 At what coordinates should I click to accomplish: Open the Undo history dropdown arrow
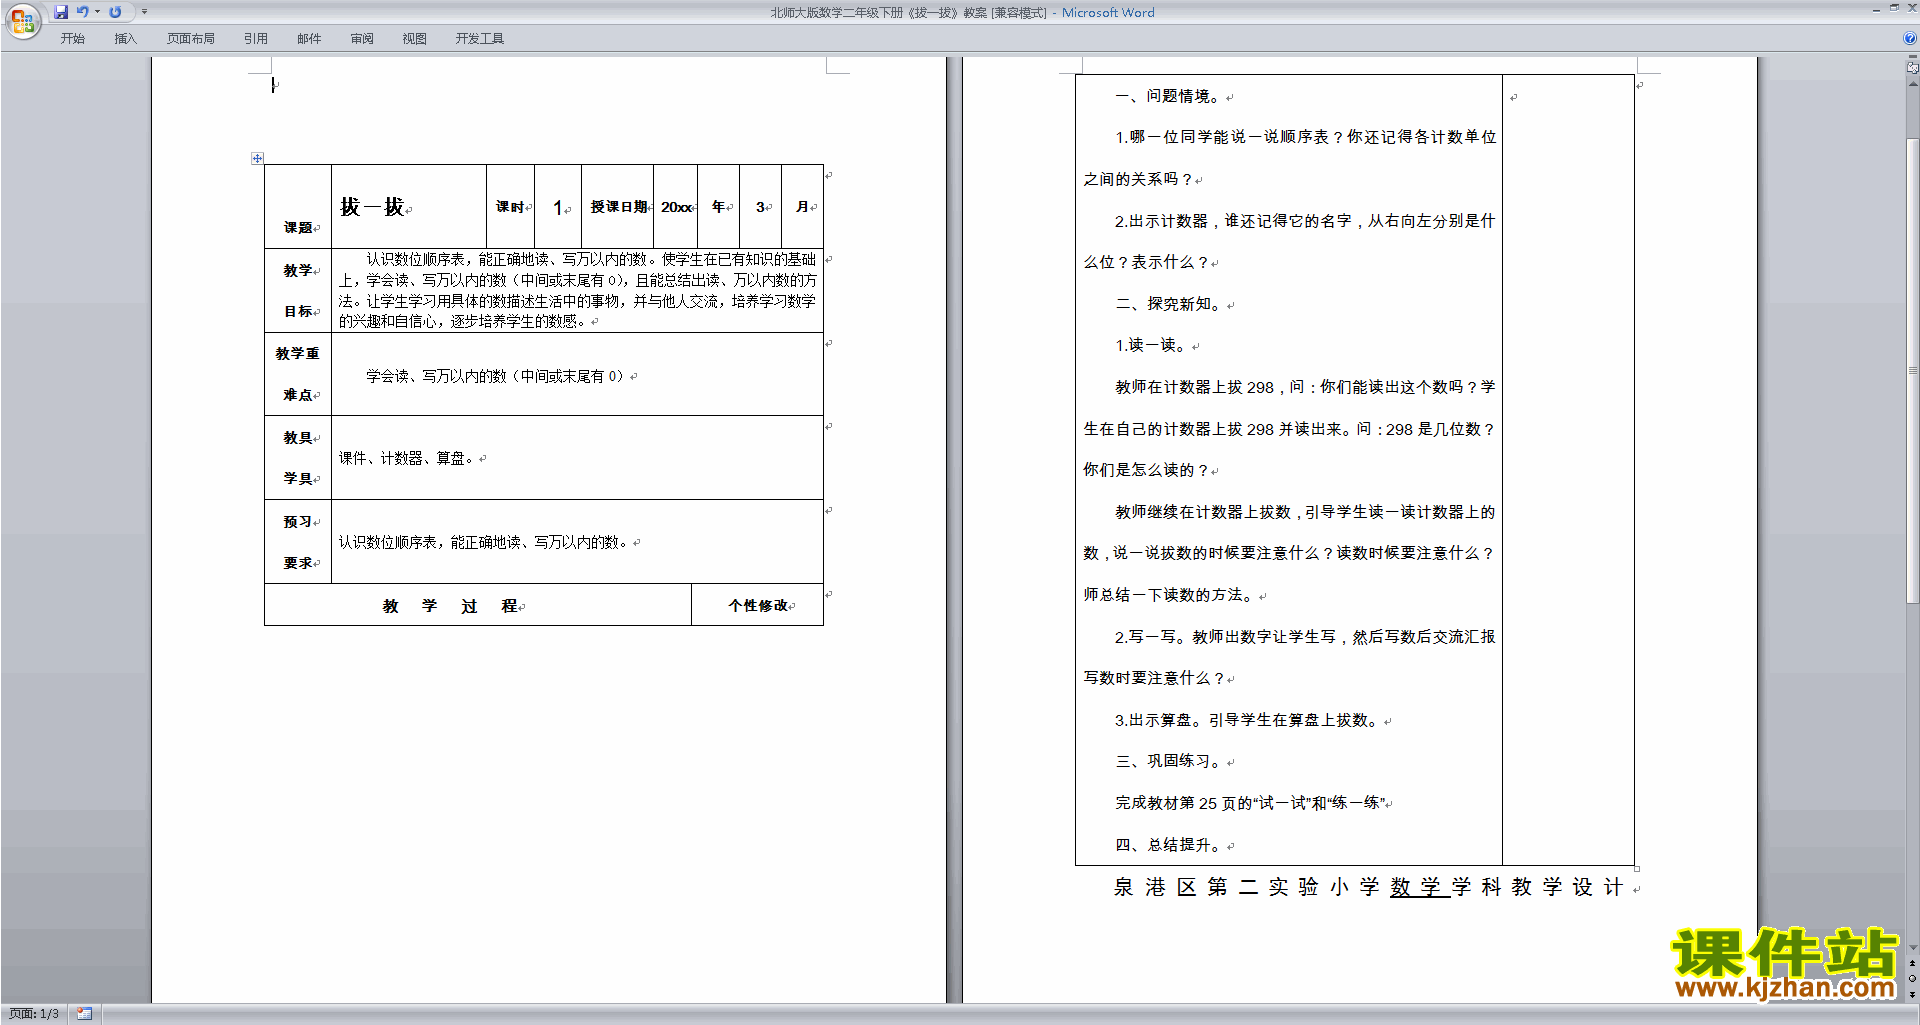97,12
